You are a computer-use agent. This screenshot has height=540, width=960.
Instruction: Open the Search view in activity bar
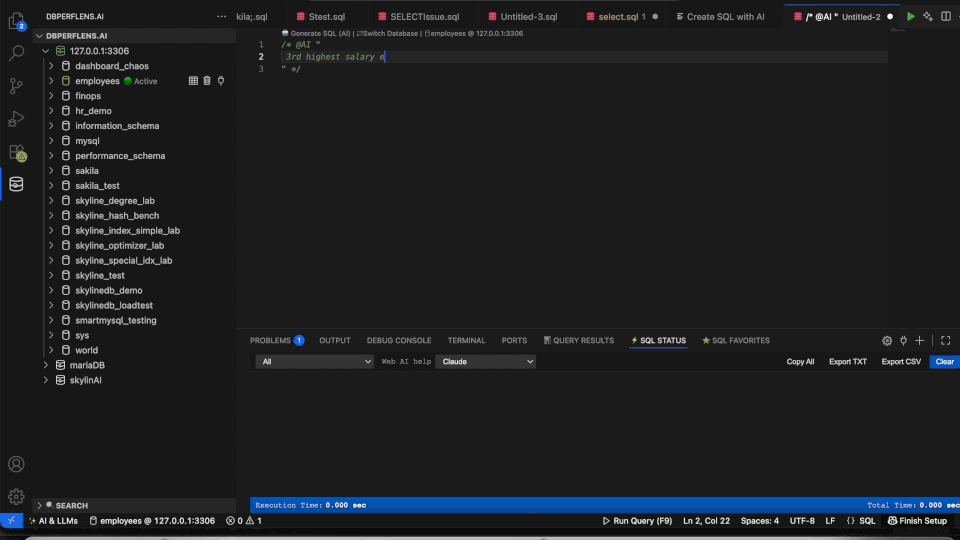[17, 53]
